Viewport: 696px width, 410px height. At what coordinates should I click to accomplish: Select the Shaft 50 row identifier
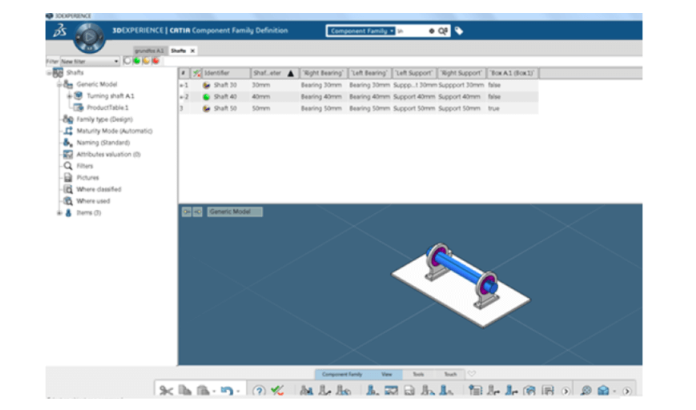pyautogui.click(x=225, y=108)
